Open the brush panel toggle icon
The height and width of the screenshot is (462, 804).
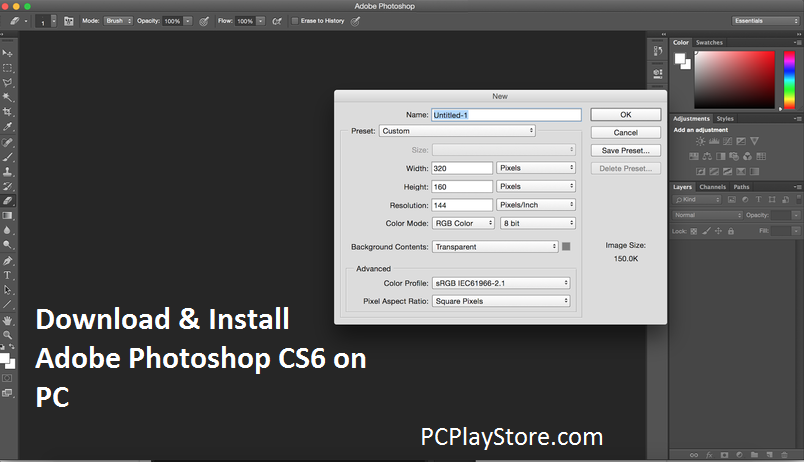[x=69, y=21]
